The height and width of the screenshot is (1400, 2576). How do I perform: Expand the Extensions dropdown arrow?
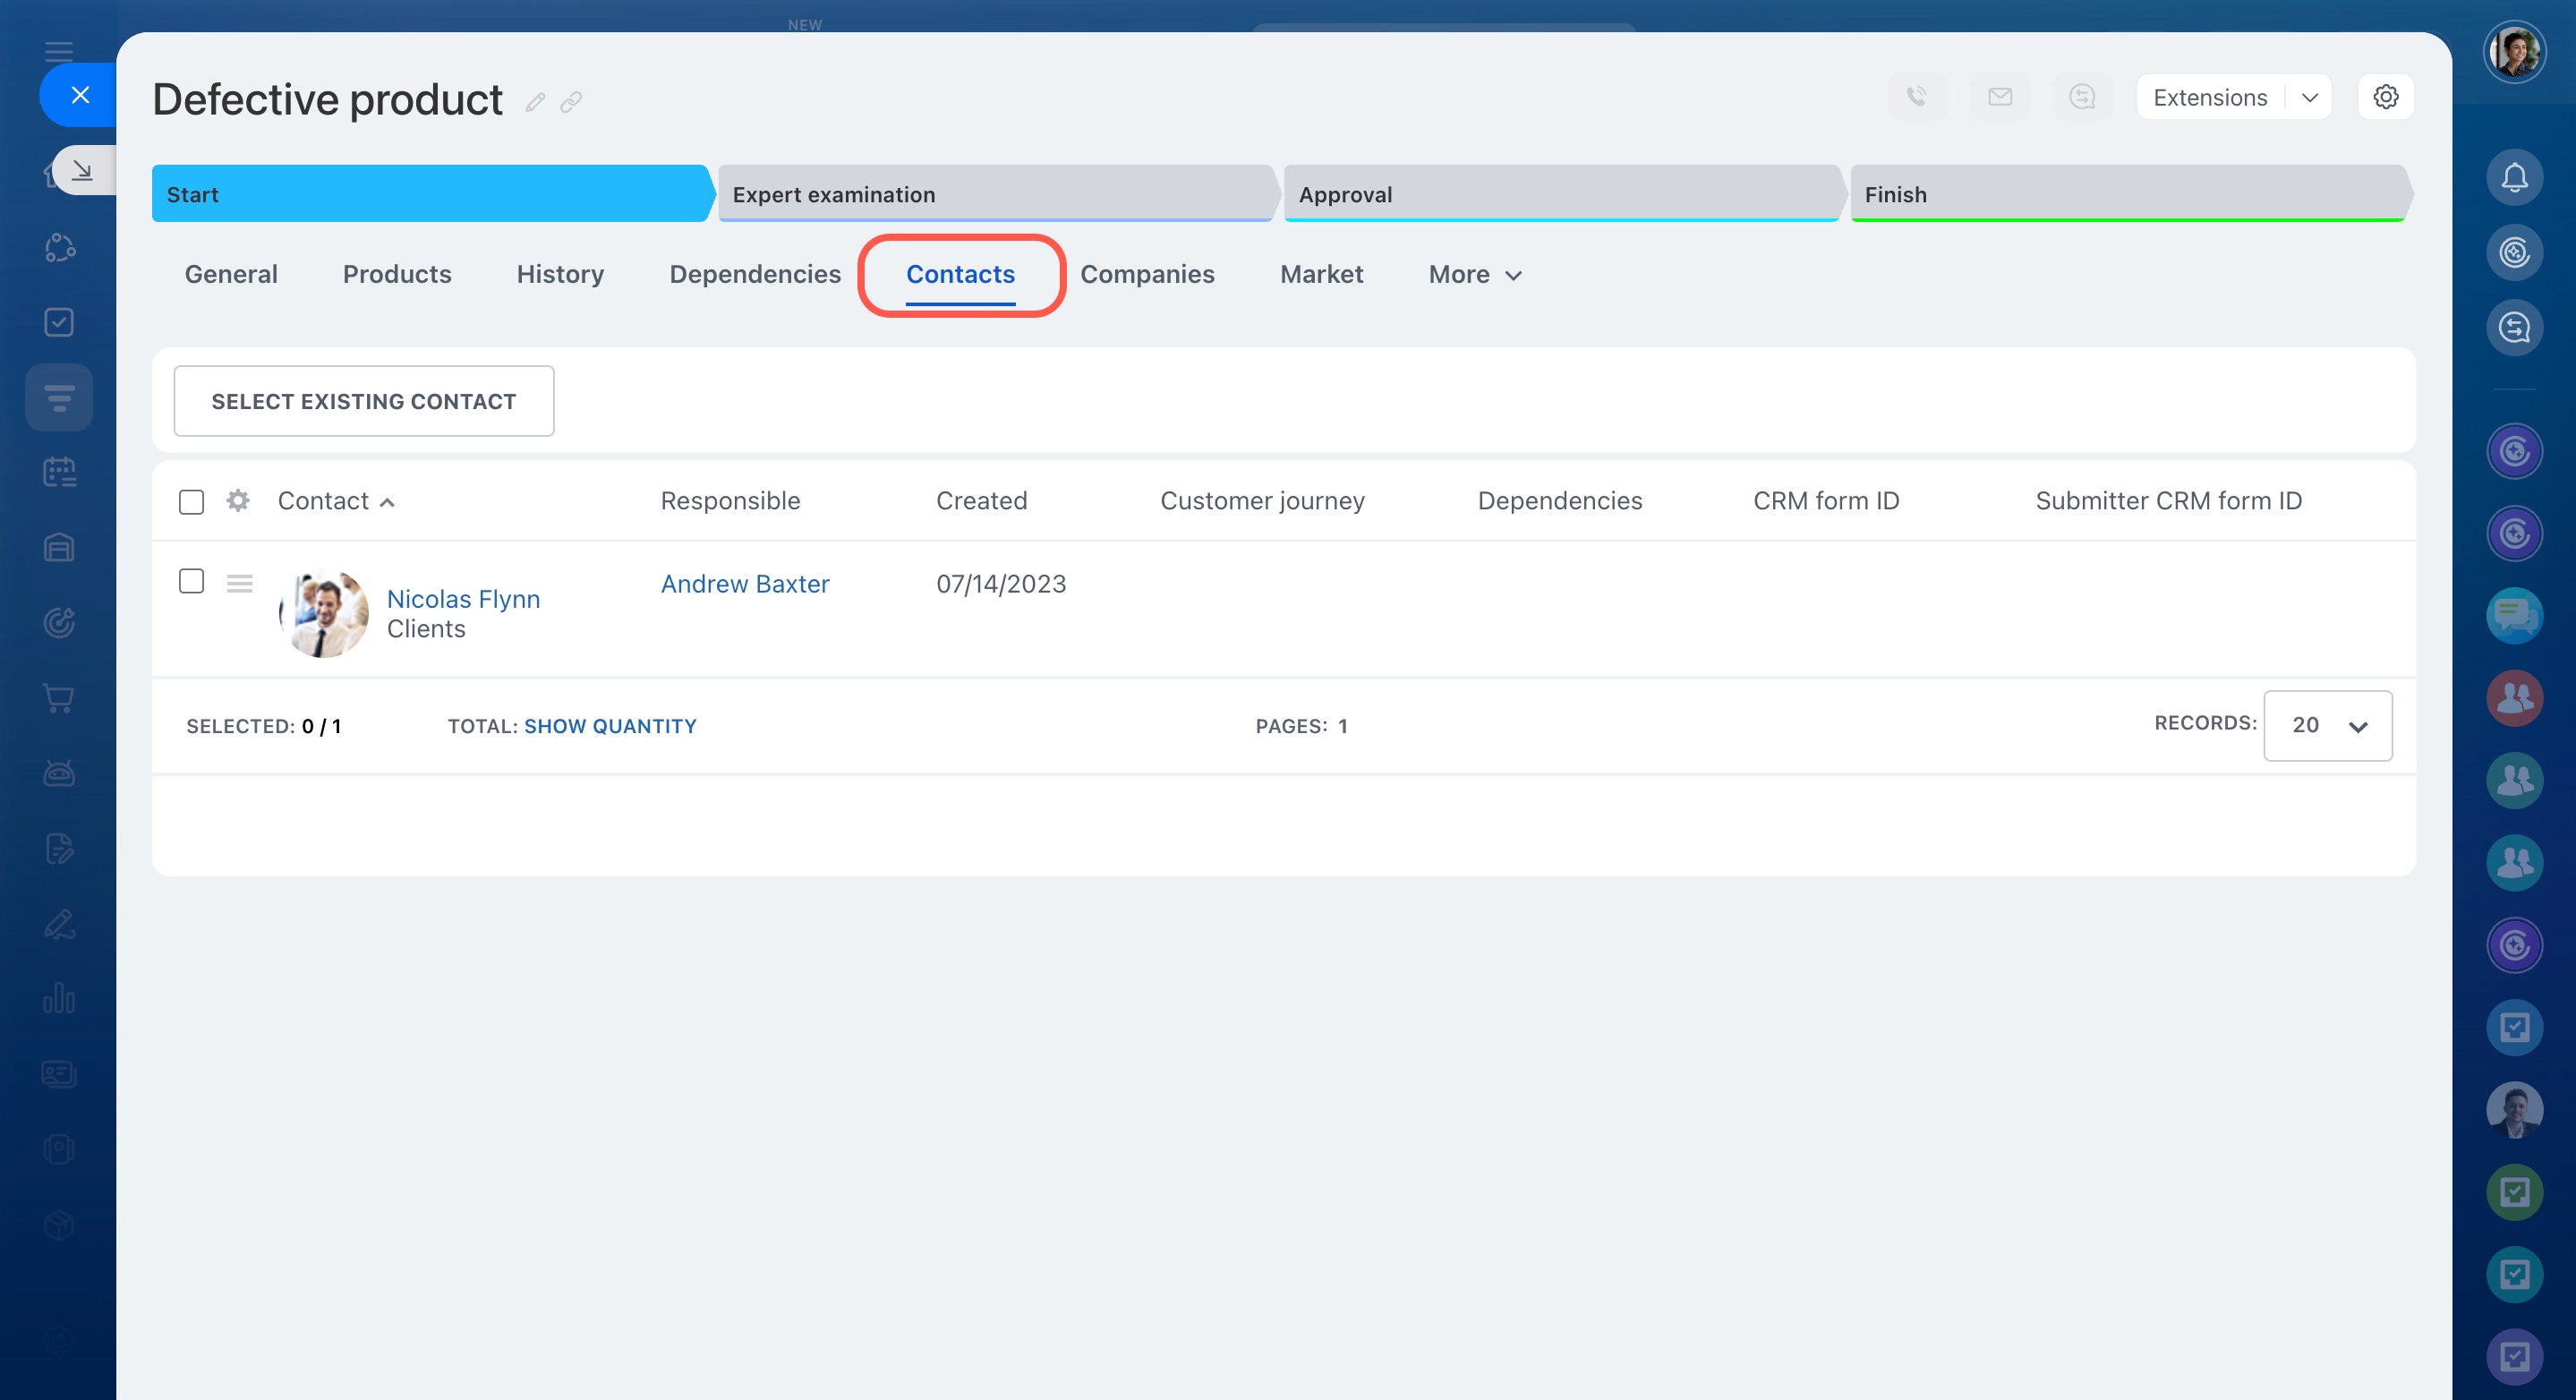2309,97
